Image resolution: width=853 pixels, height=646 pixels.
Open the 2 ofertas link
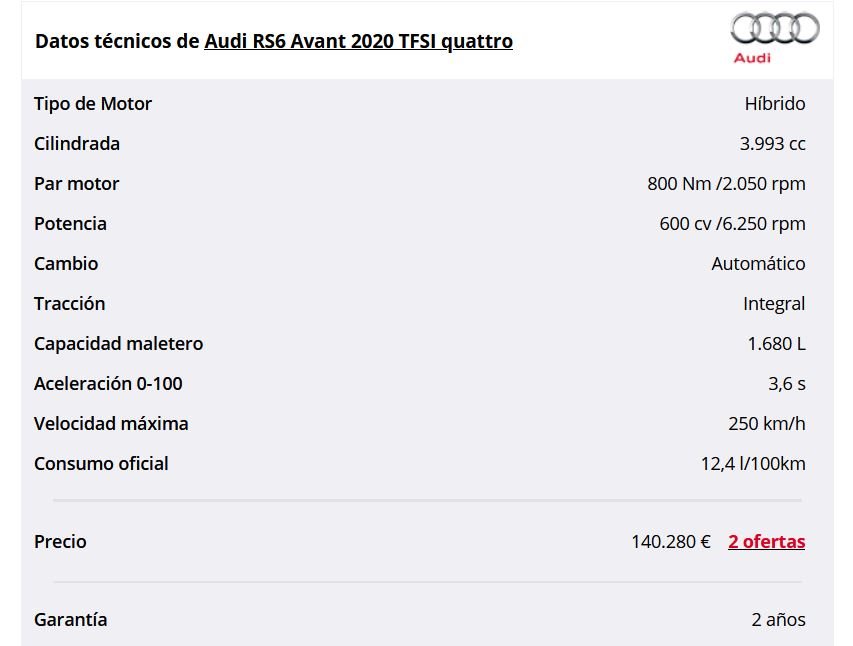click(x=767, y=542)
